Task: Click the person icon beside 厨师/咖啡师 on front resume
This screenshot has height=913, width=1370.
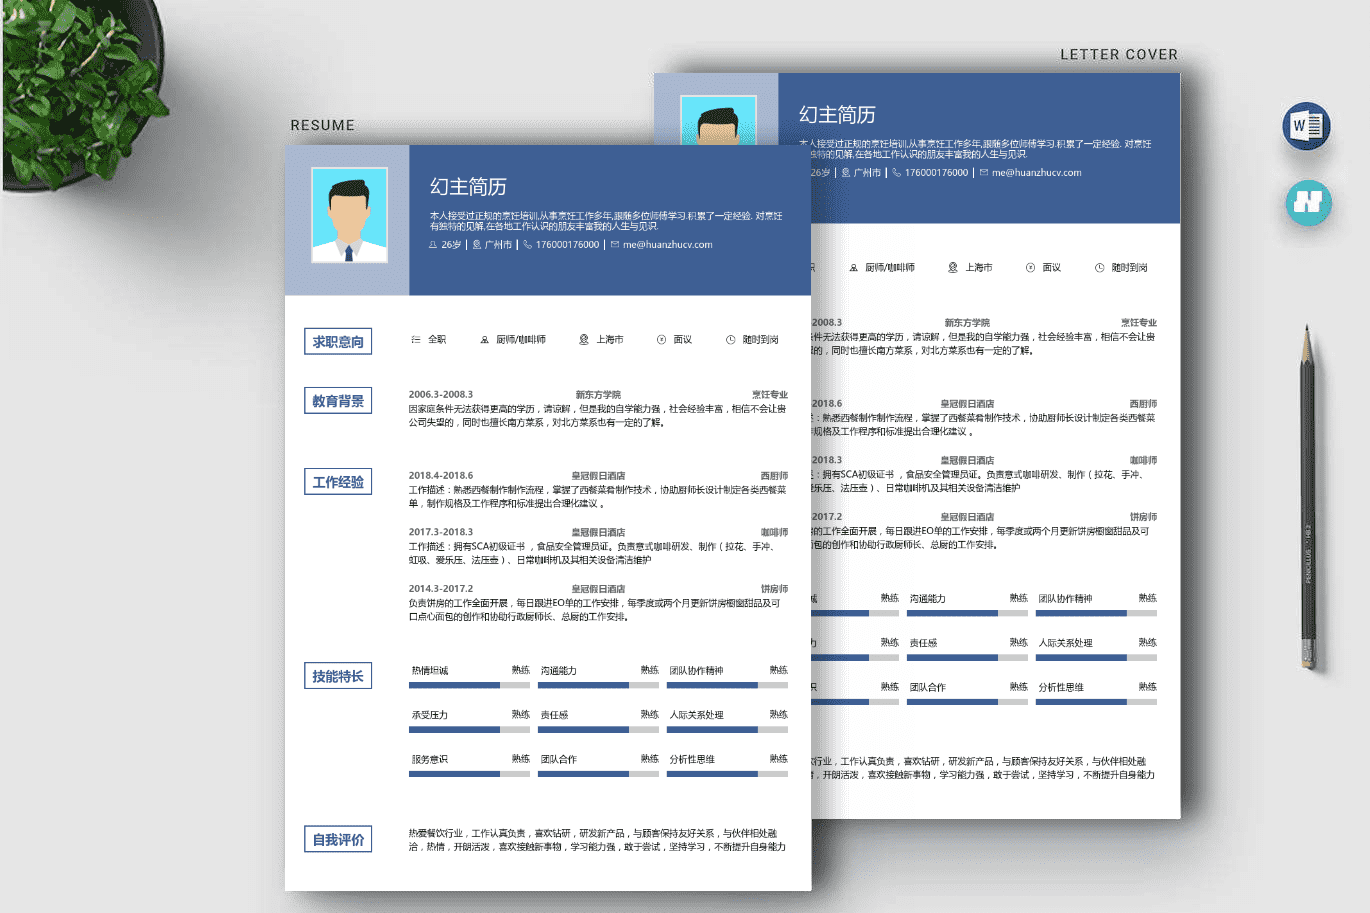Action: (485, 340)
